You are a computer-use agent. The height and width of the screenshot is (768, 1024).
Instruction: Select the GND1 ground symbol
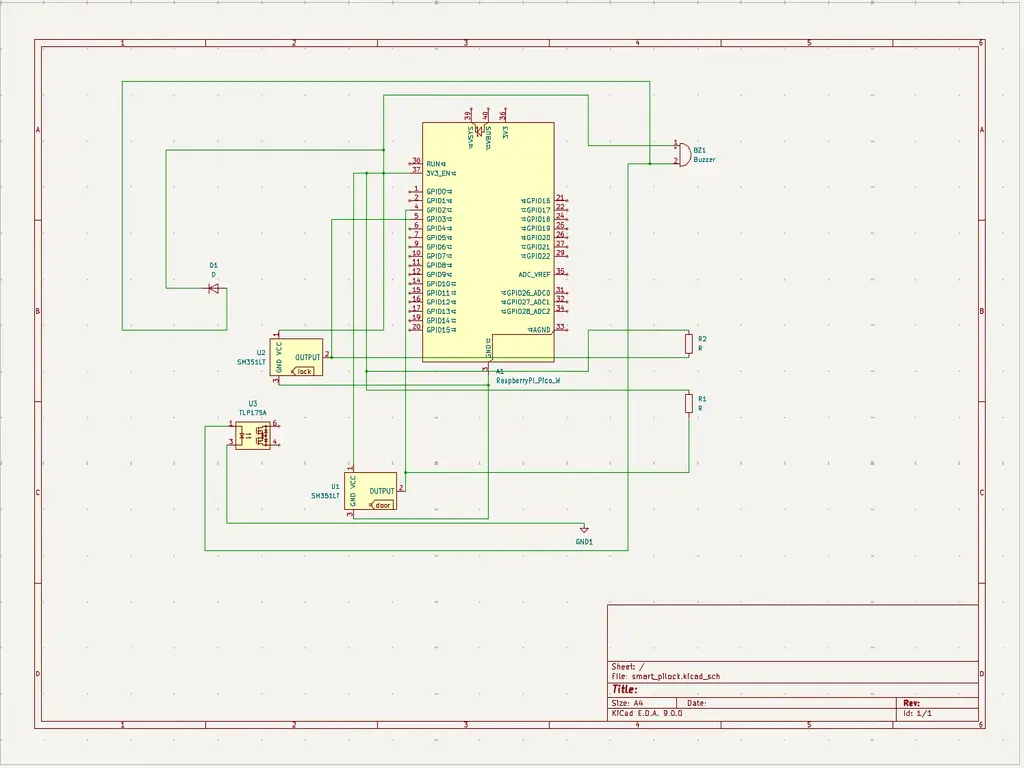[584, 530]
